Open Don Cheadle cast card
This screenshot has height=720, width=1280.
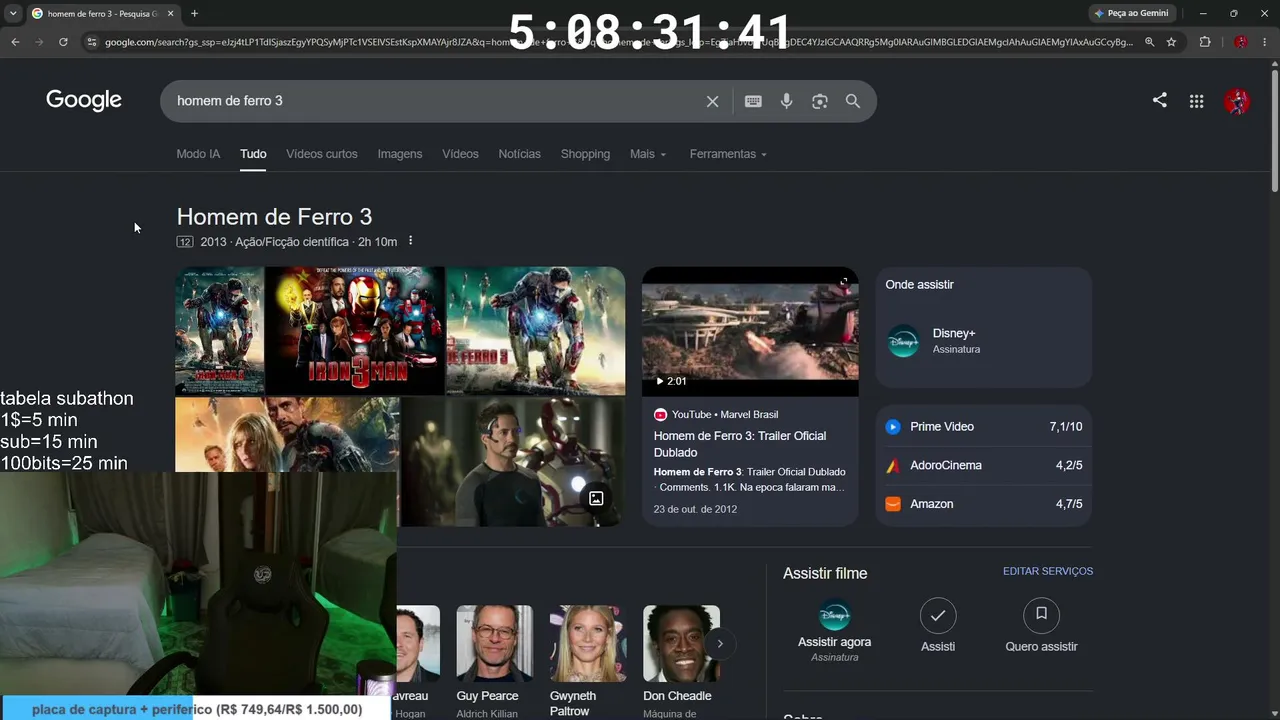[x=681, y=661]
